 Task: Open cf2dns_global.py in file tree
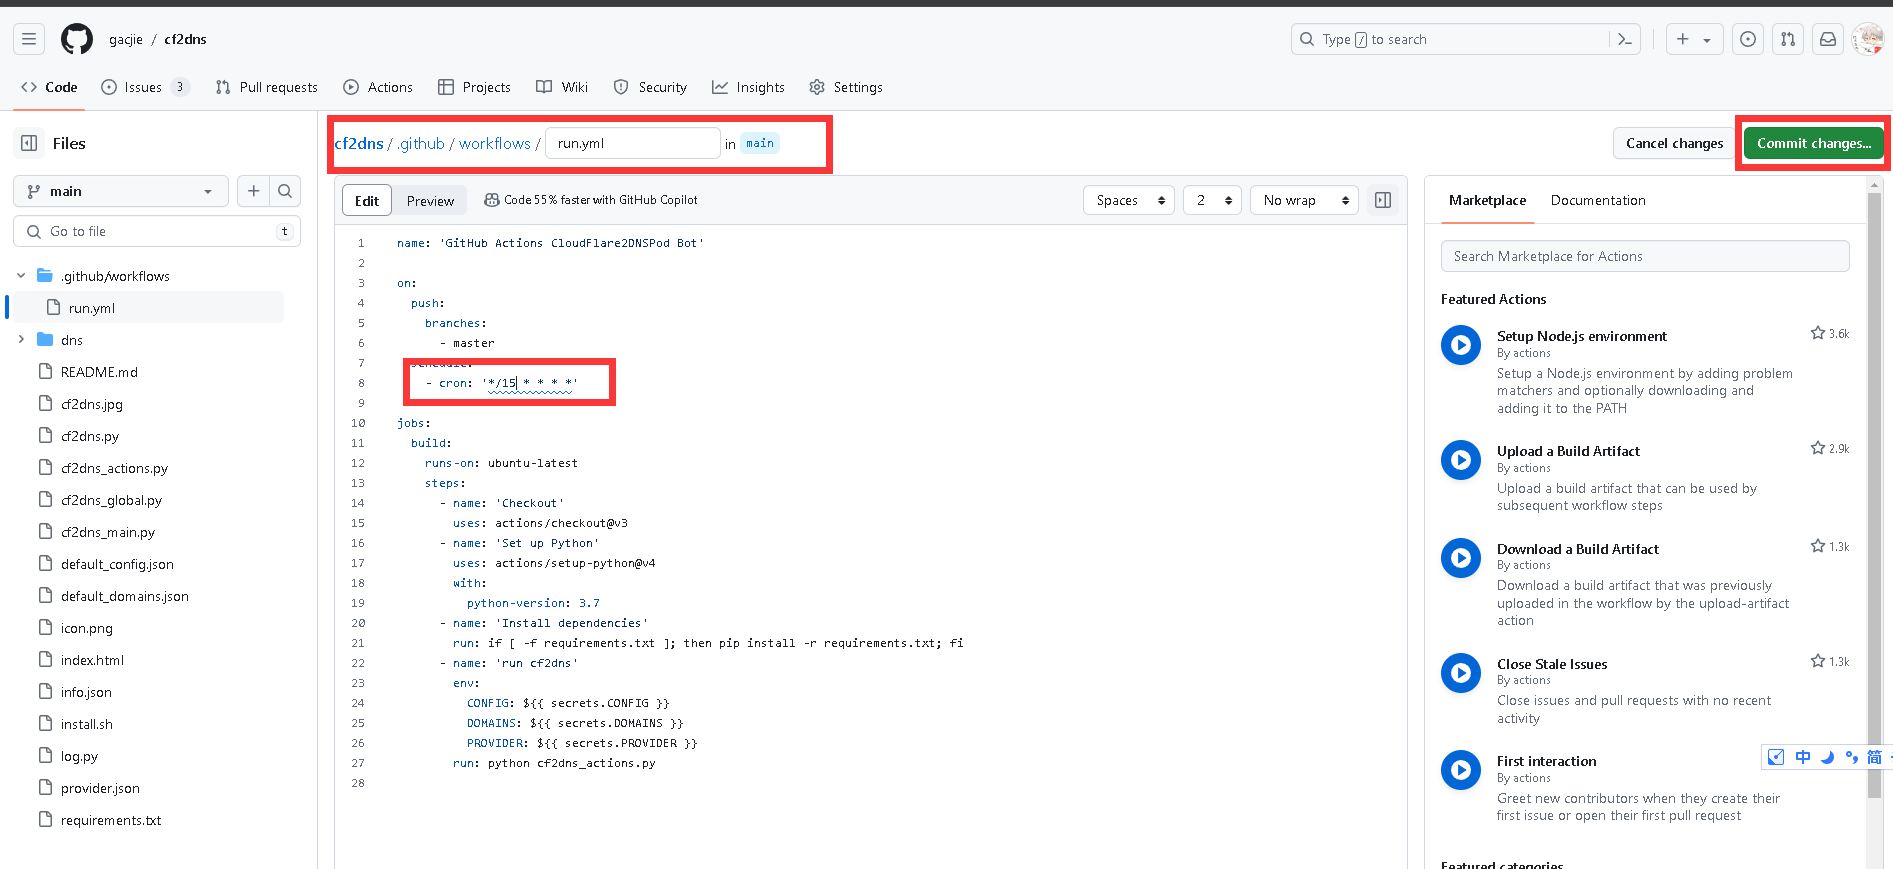pos(111,500)
